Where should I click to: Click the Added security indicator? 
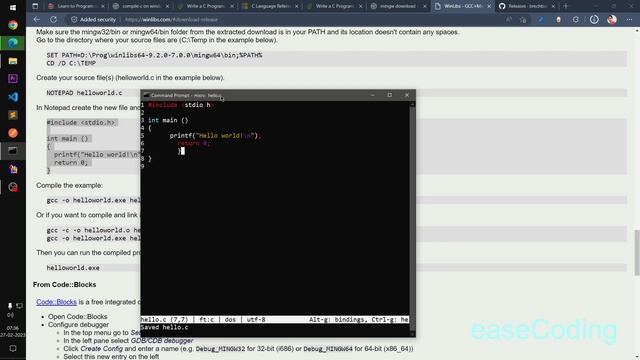coord(93,19)
